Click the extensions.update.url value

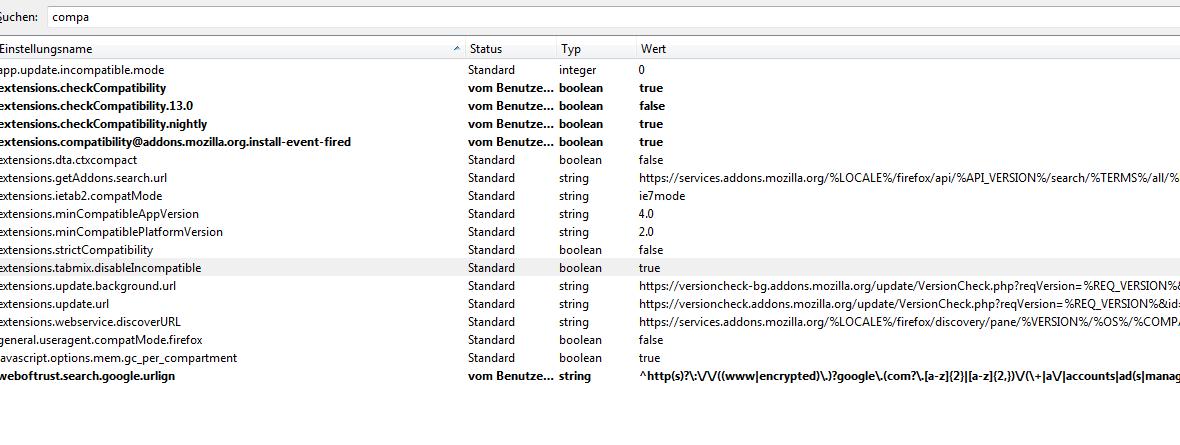tap(900, 304)
